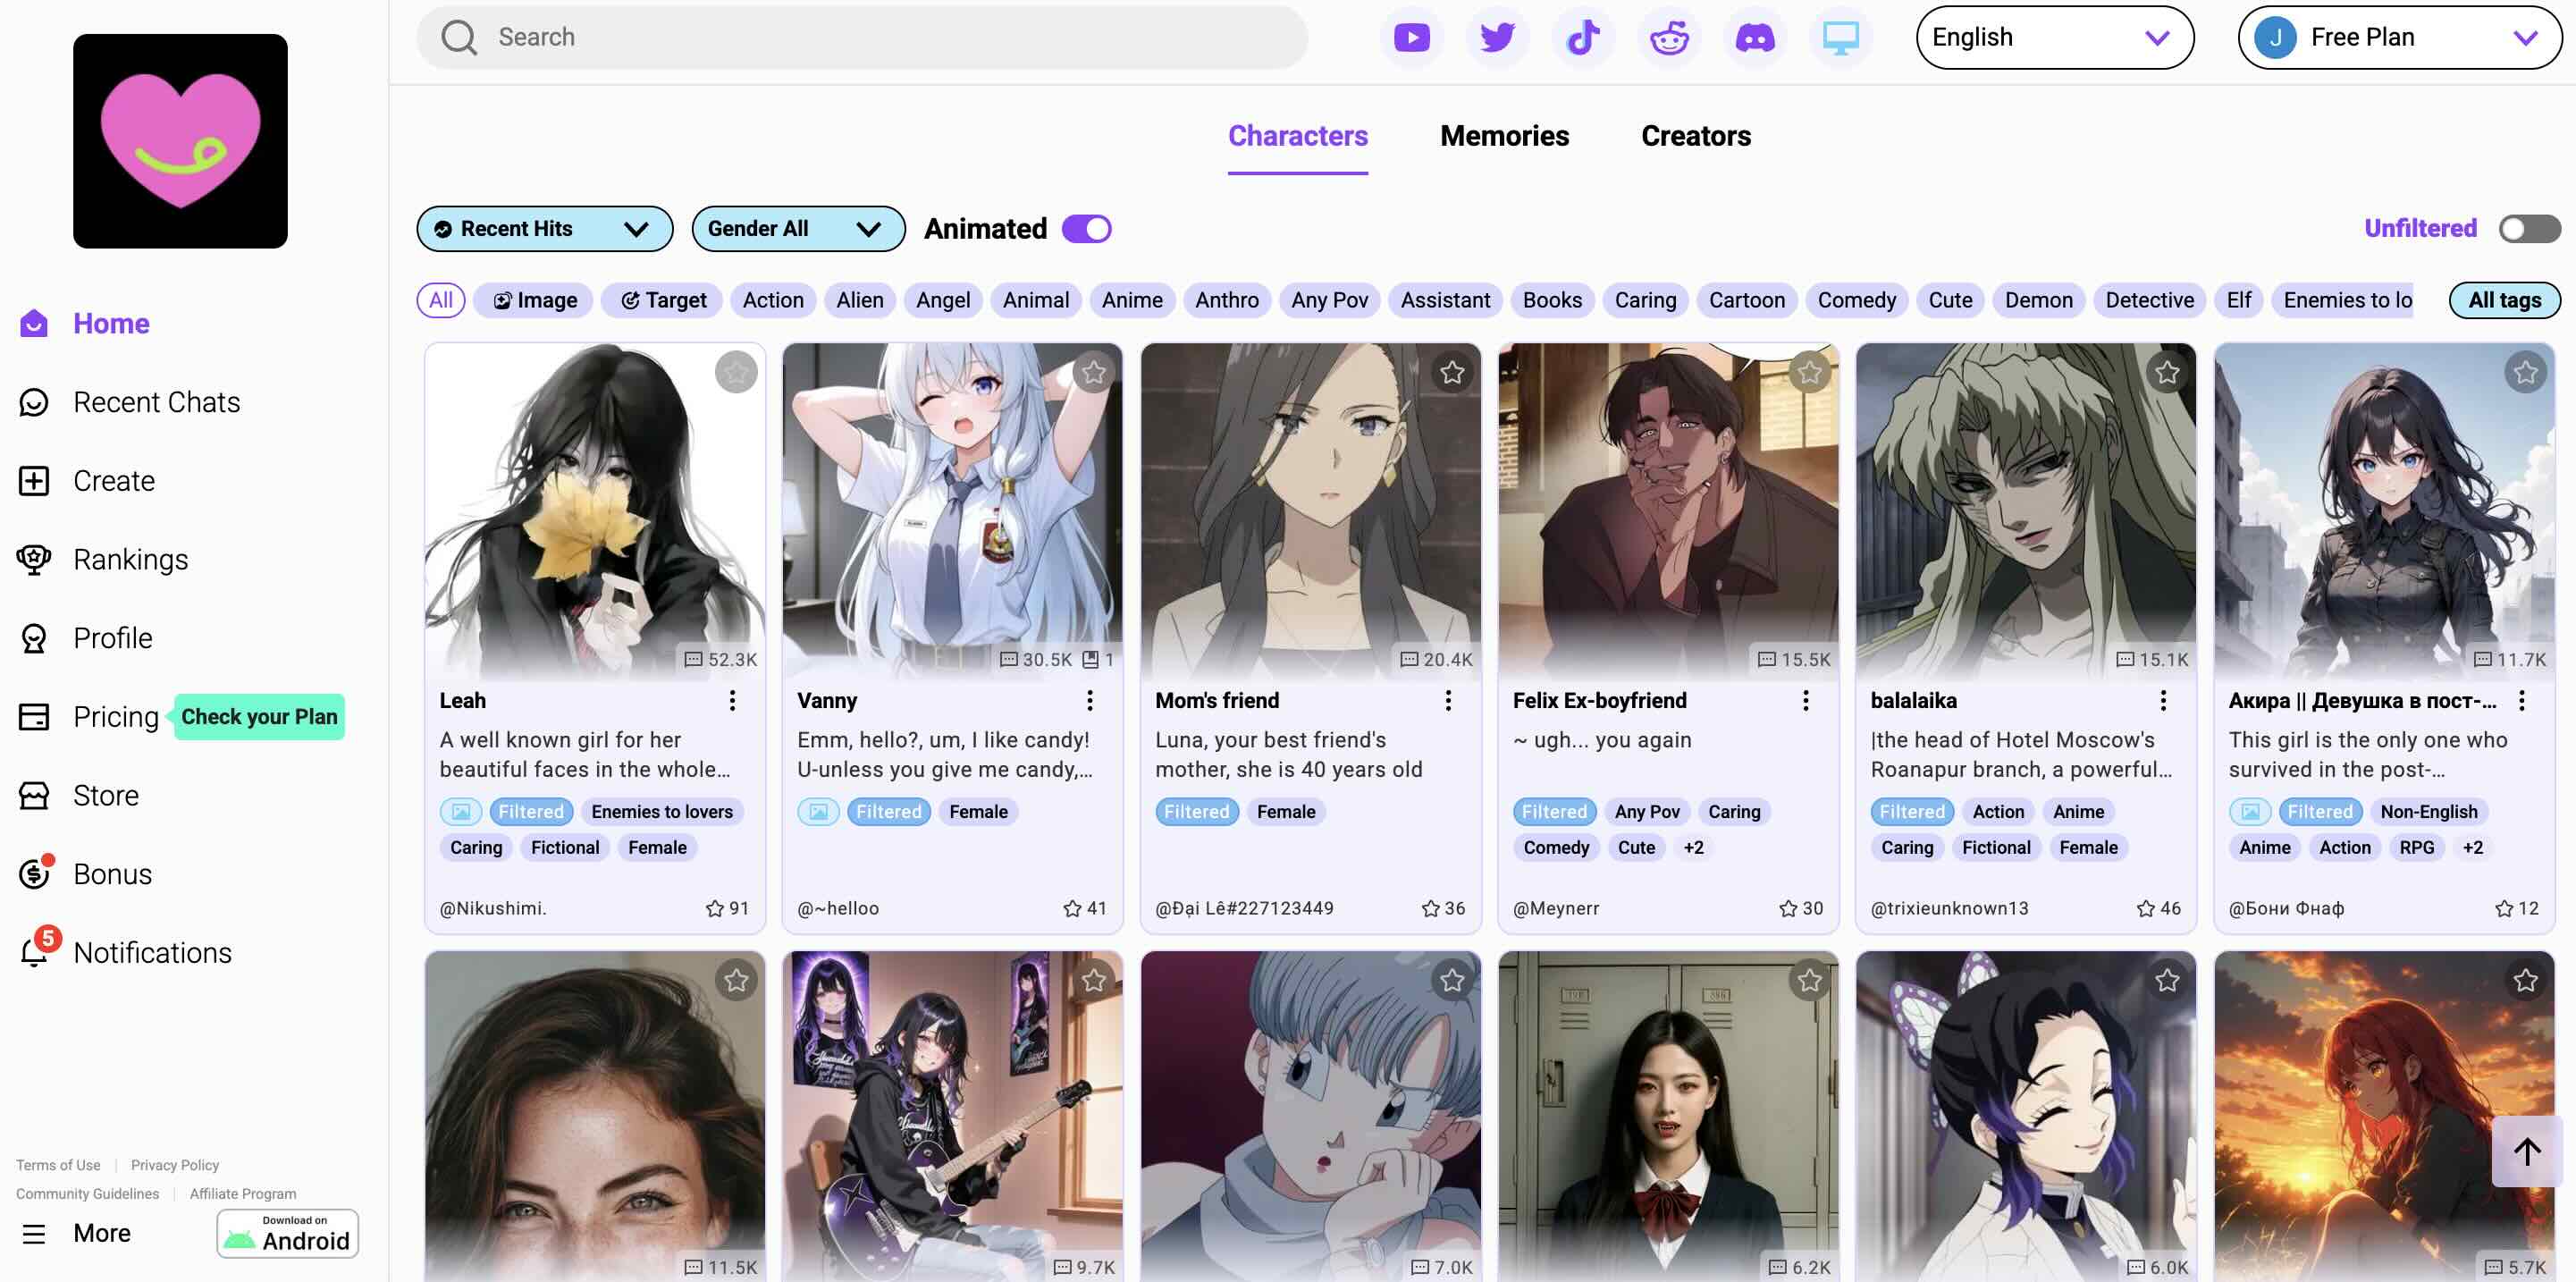Open the Creators tab

tap(1696, 136)
